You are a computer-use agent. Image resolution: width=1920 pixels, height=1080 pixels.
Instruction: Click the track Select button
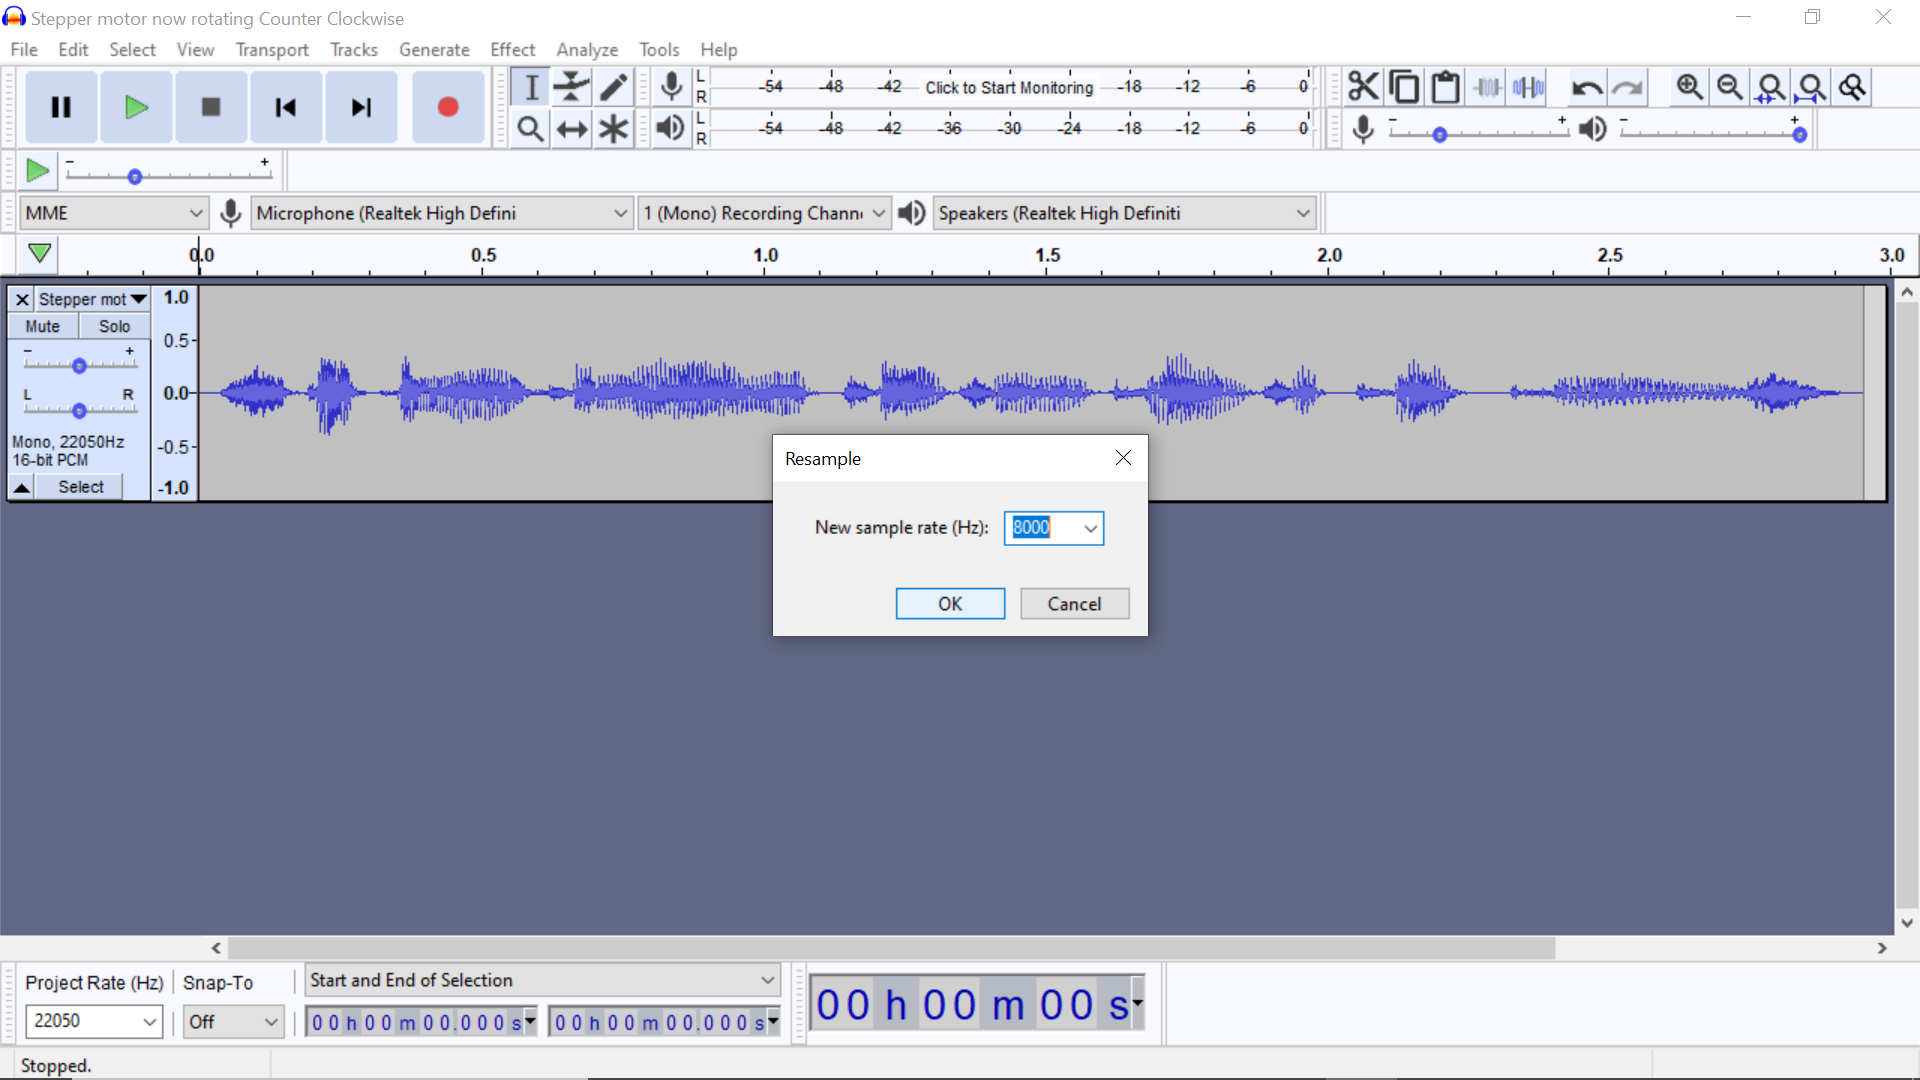click(80, 487)
